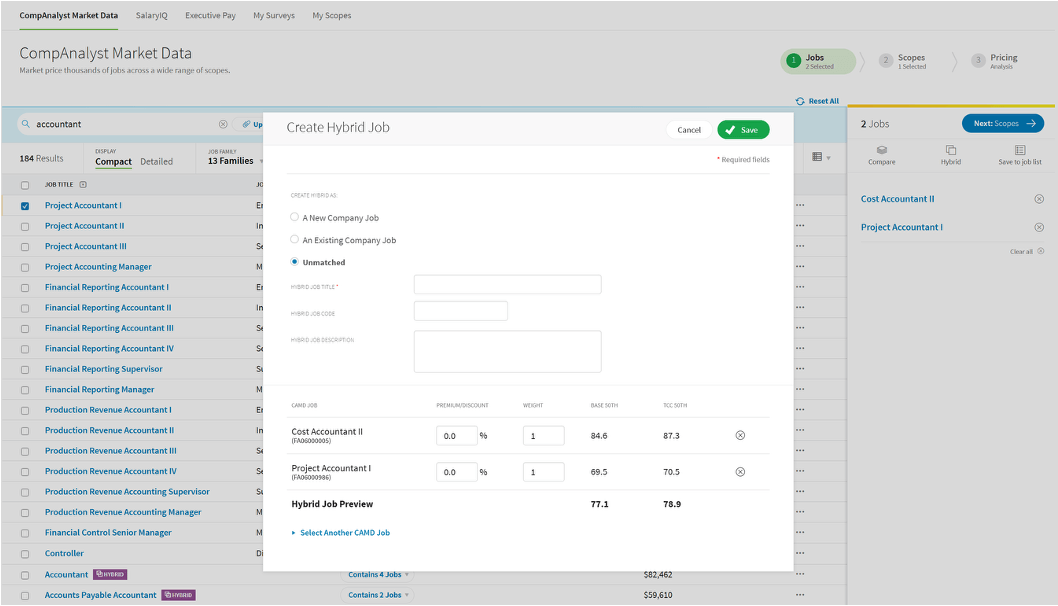Open Financial Reporting Accountant IV link
The height and width of the screenshot is (606, 1058).
109,348
